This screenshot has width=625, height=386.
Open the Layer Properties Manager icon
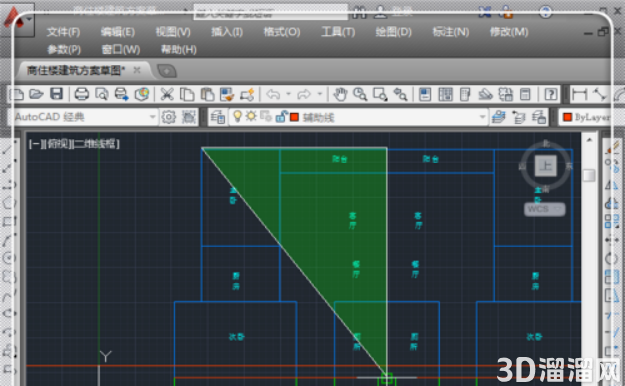[218, 117]
